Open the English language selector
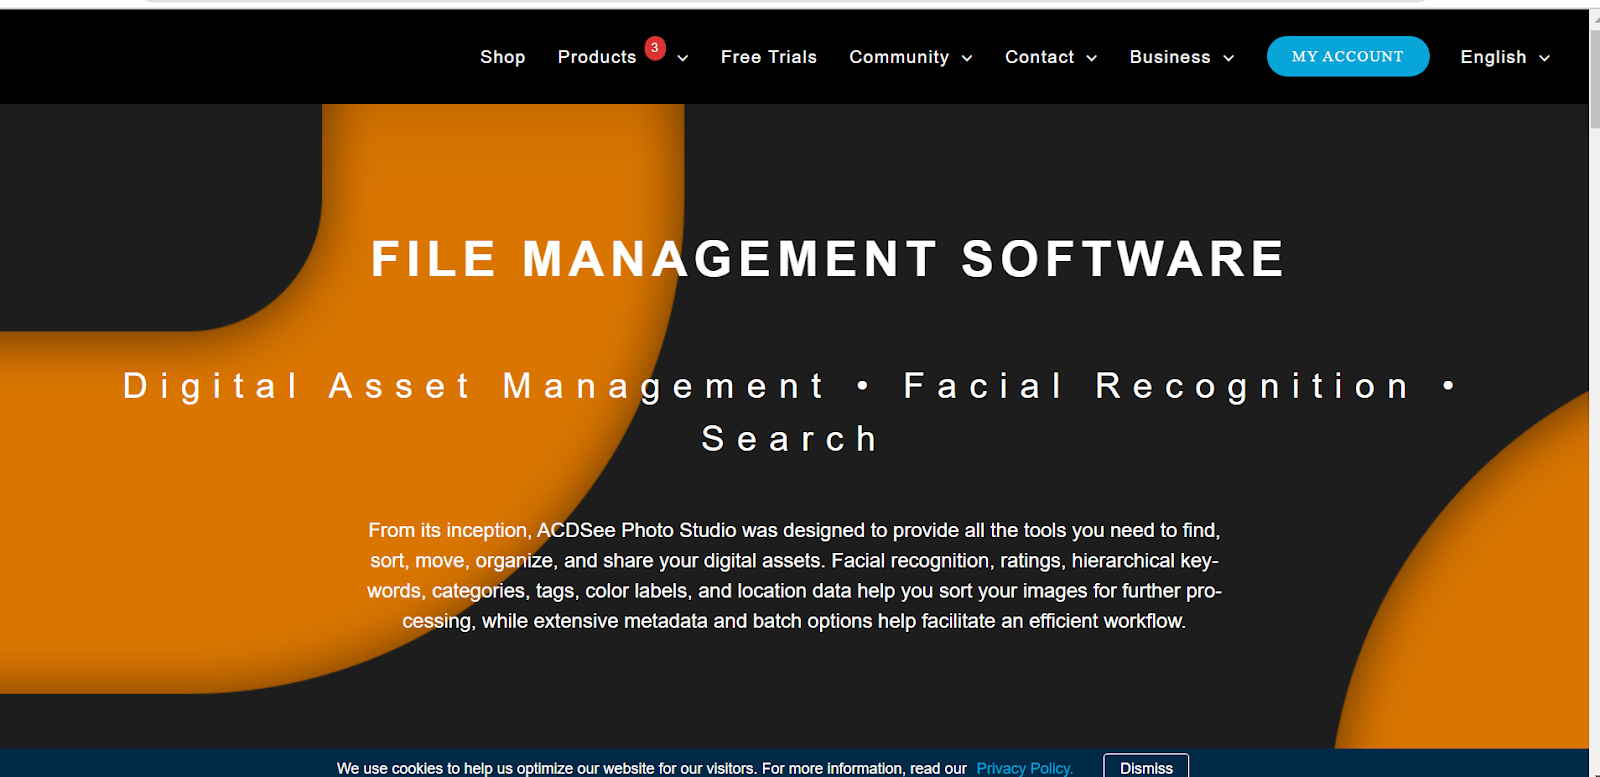The image size is (1600, 777). [1493, 57]
